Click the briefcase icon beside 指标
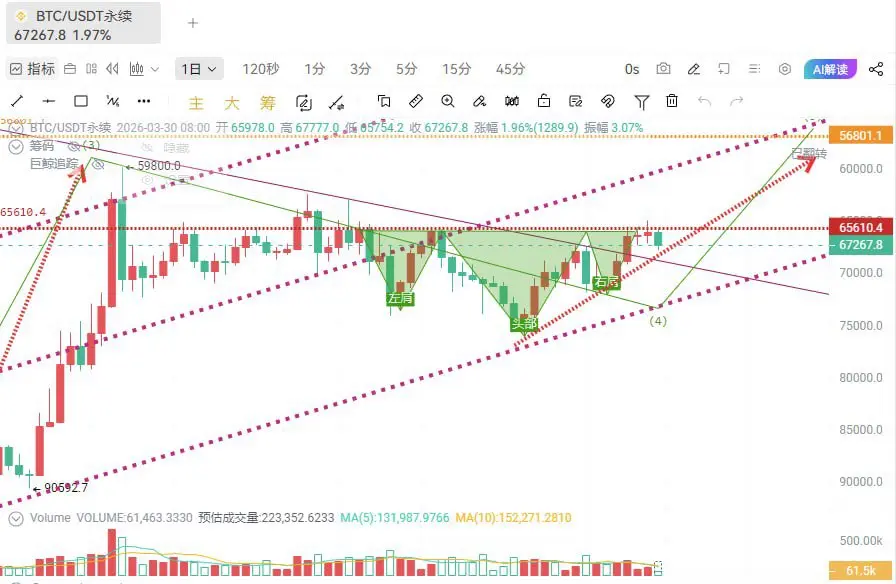 click(x=70, y=69)
